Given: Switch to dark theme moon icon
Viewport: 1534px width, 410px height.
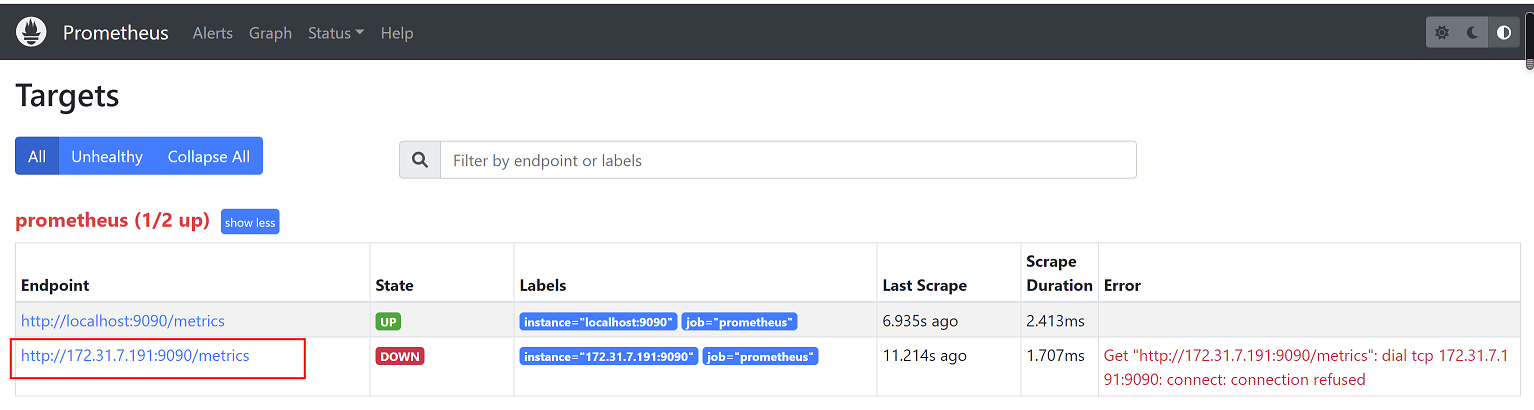Looking at the screenshot, I should pyautogui.click(x=1472, y=33).
